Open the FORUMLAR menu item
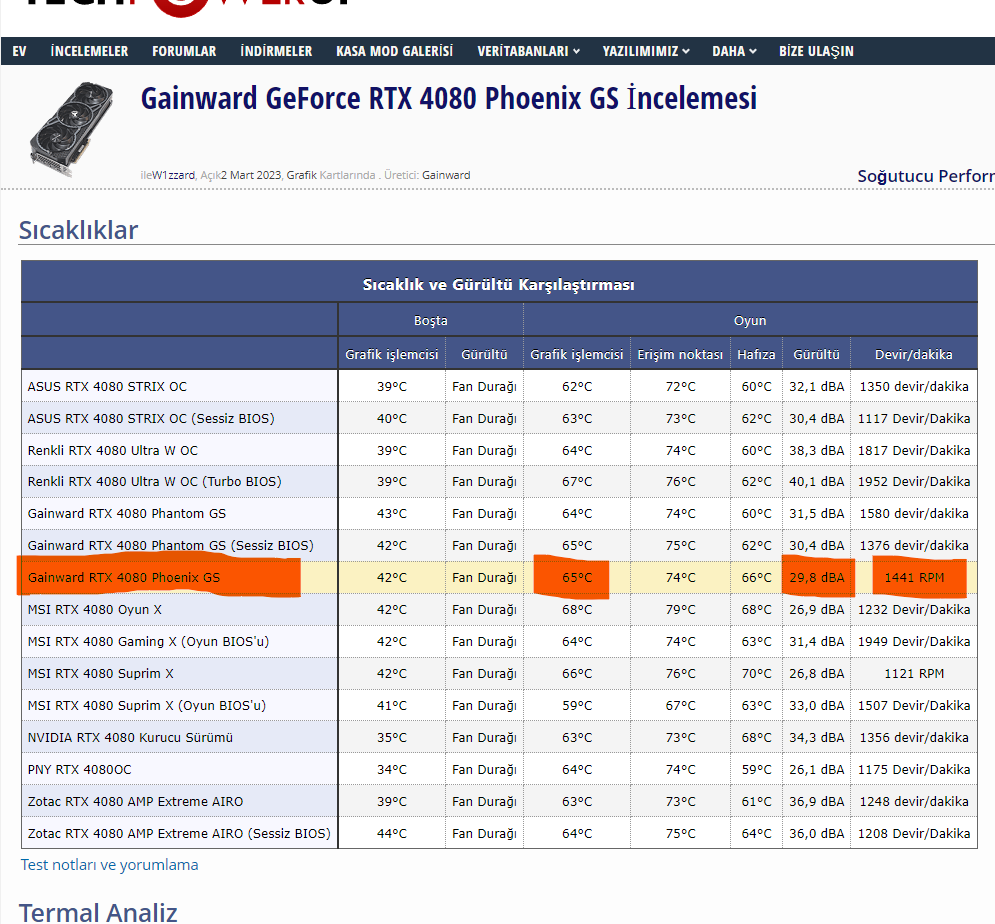This screenshot has height=924, width=995. 184,51
